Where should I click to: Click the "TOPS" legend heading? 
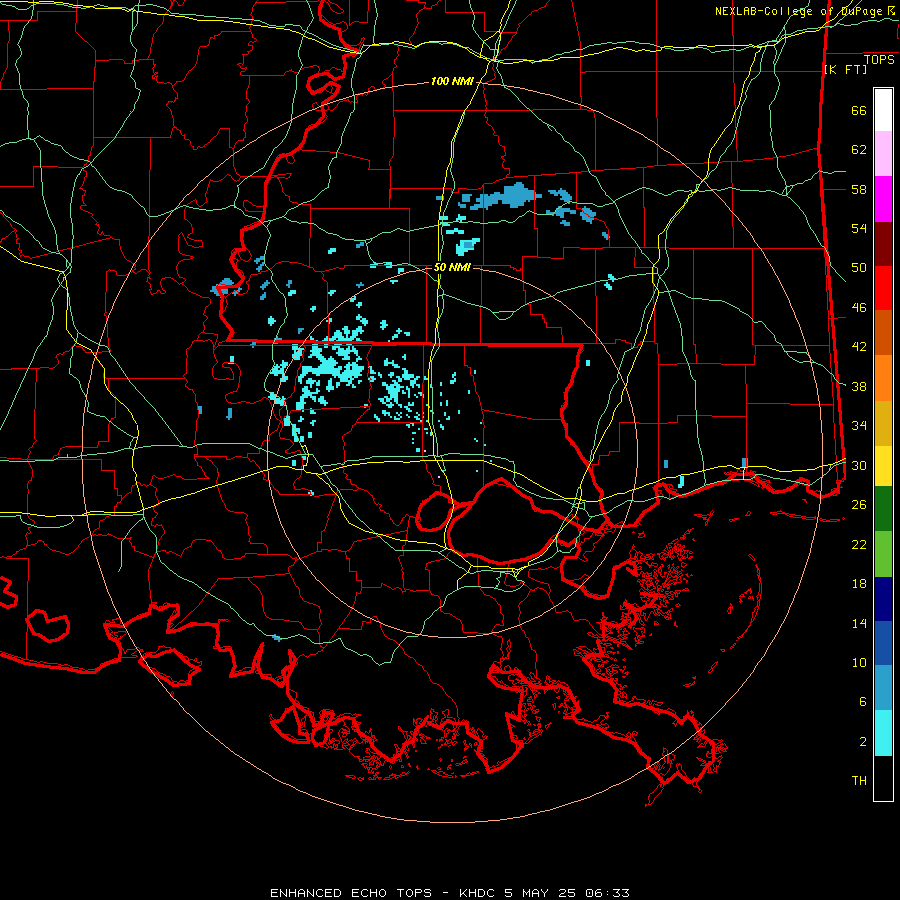pos(879,60)
